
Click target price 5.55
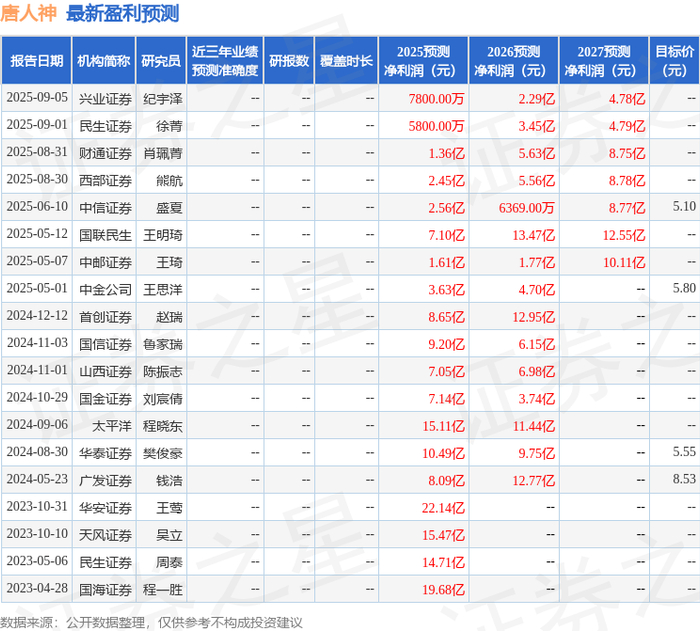click(x=684, y=452)
